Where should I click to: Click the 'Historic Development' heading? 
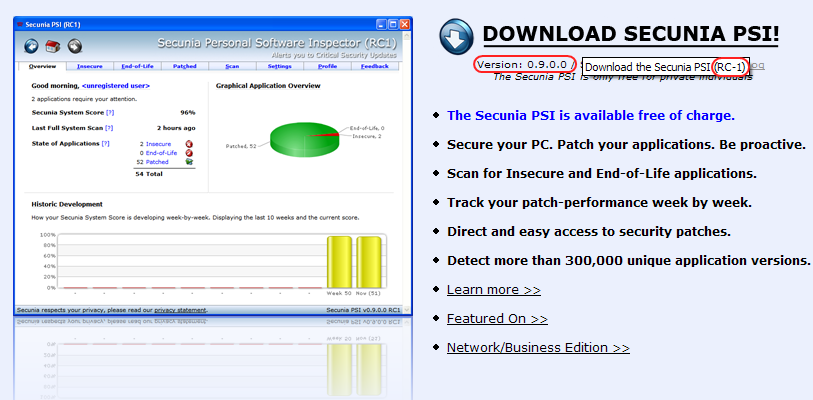point(67,204)
